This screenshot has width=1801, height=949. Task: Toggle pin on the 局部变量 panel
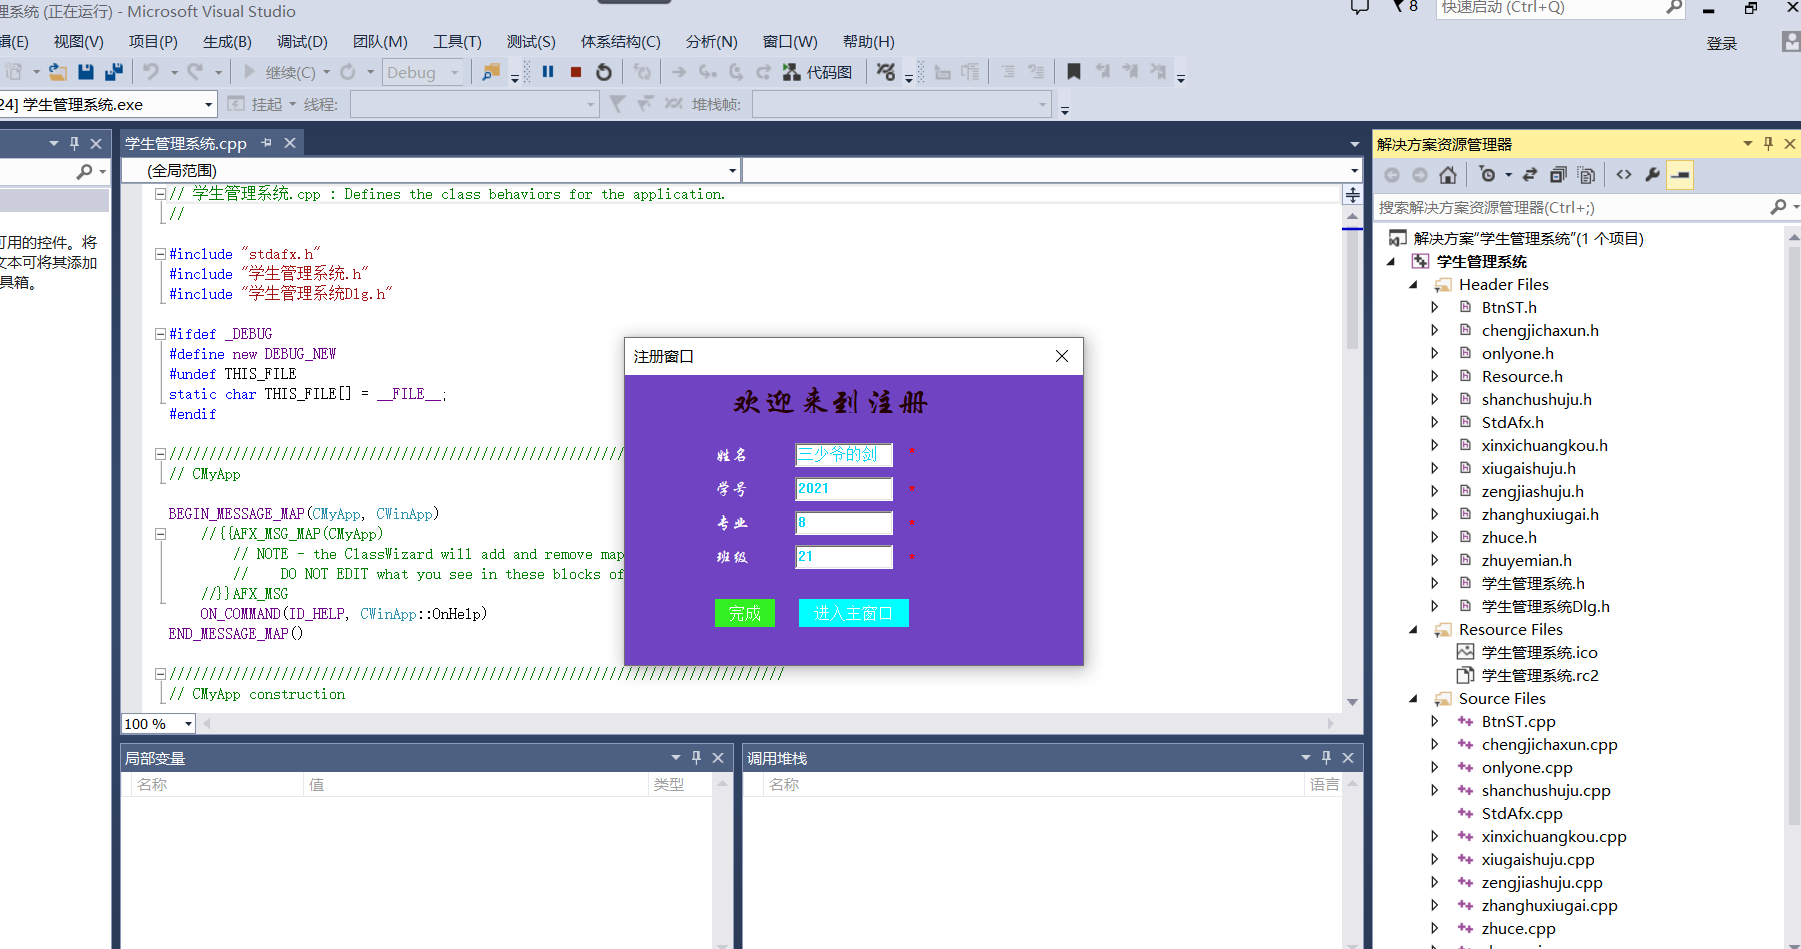click(x=697, y=758)
